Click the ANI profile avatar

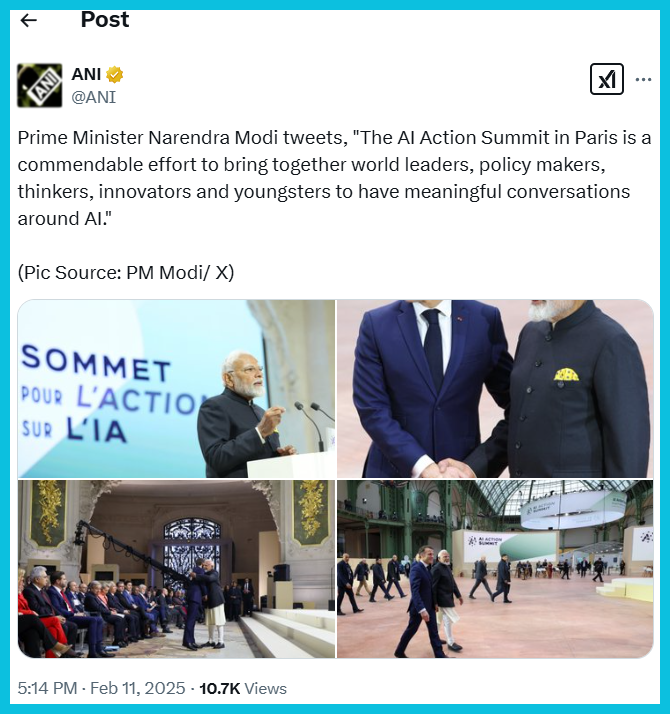(x=40, y=86)
